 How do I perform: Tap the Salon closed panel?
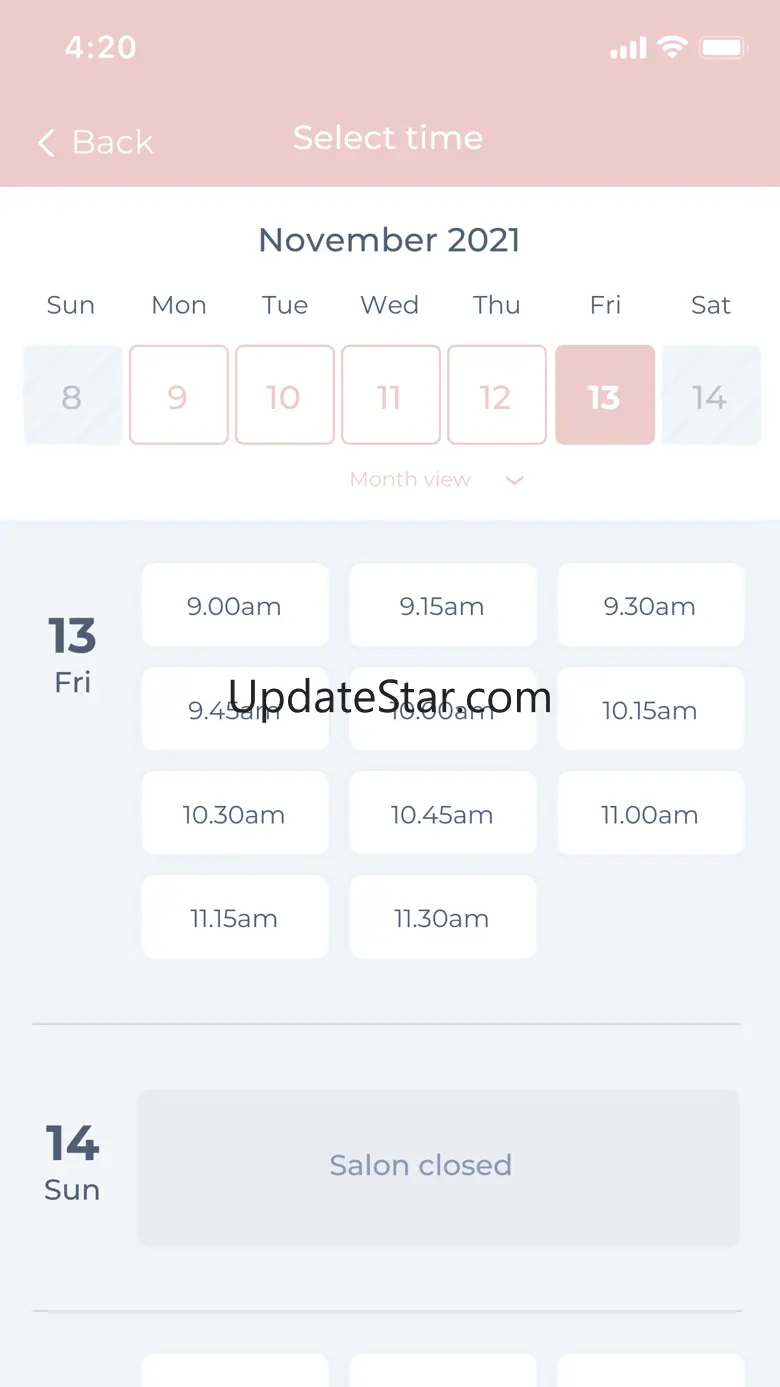[438, 1167]
